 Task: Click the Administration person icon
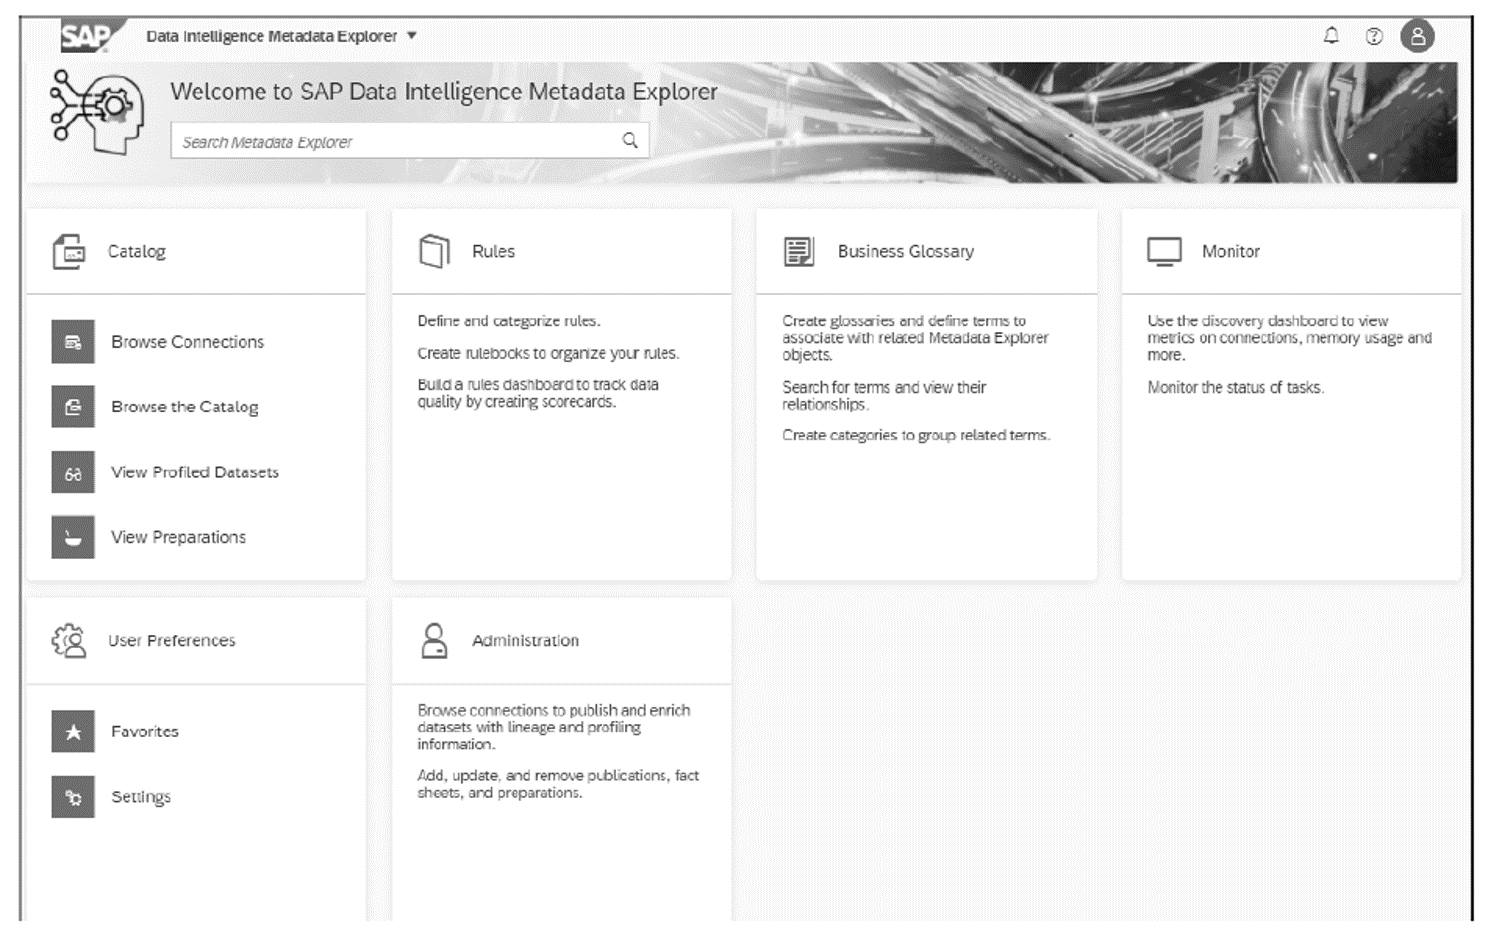coord(434,641)
